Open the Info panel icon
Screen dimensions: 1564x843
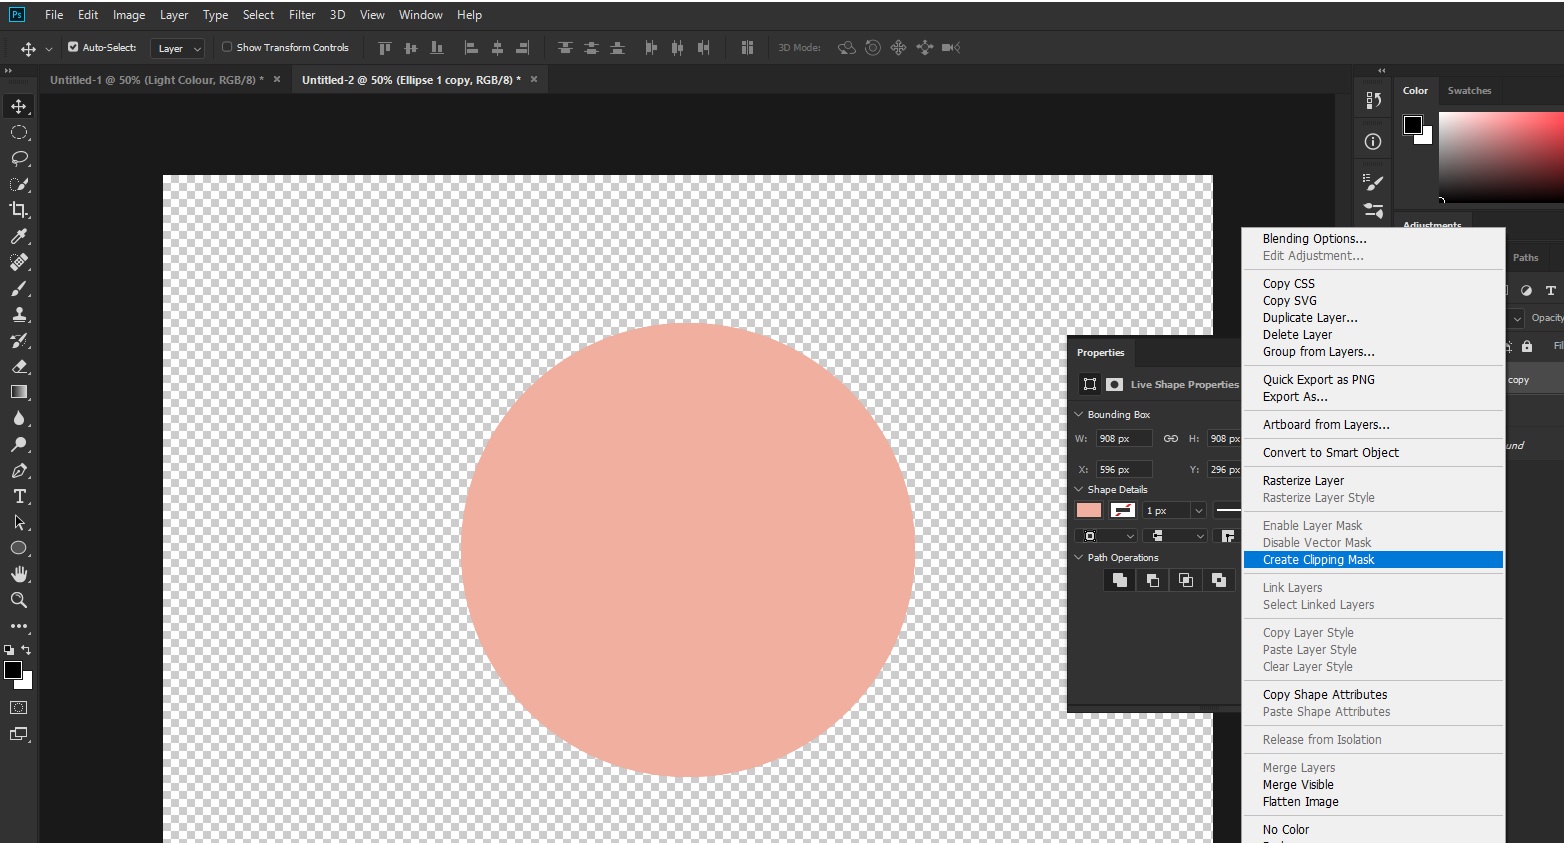coord(1373,142)
